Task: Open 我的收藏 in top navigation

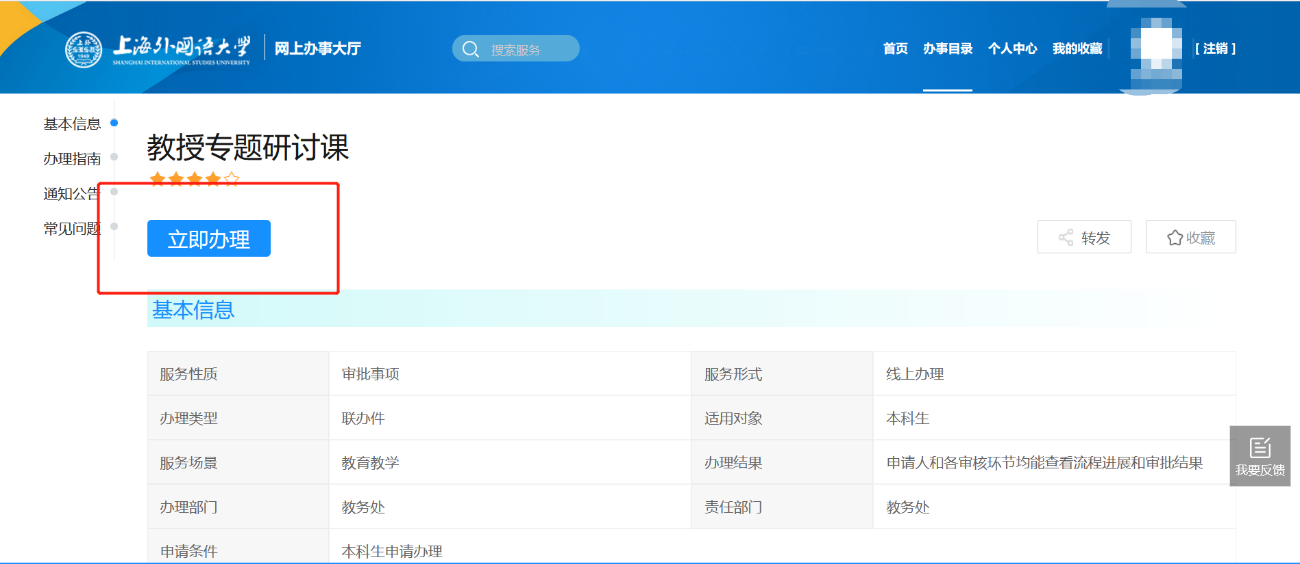Action: (x=1077, y=49)
